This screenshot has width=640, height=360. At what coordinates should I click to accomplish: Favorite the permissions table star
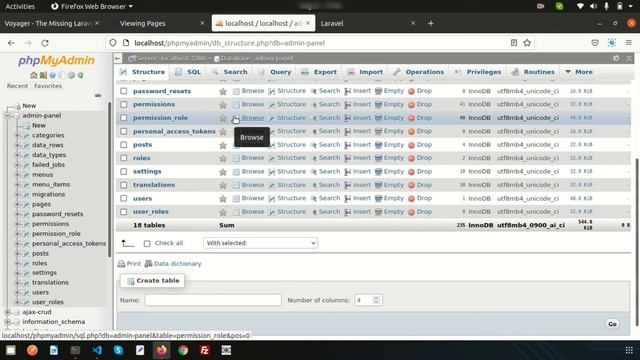pyautogui.click(x=223, y=105)
